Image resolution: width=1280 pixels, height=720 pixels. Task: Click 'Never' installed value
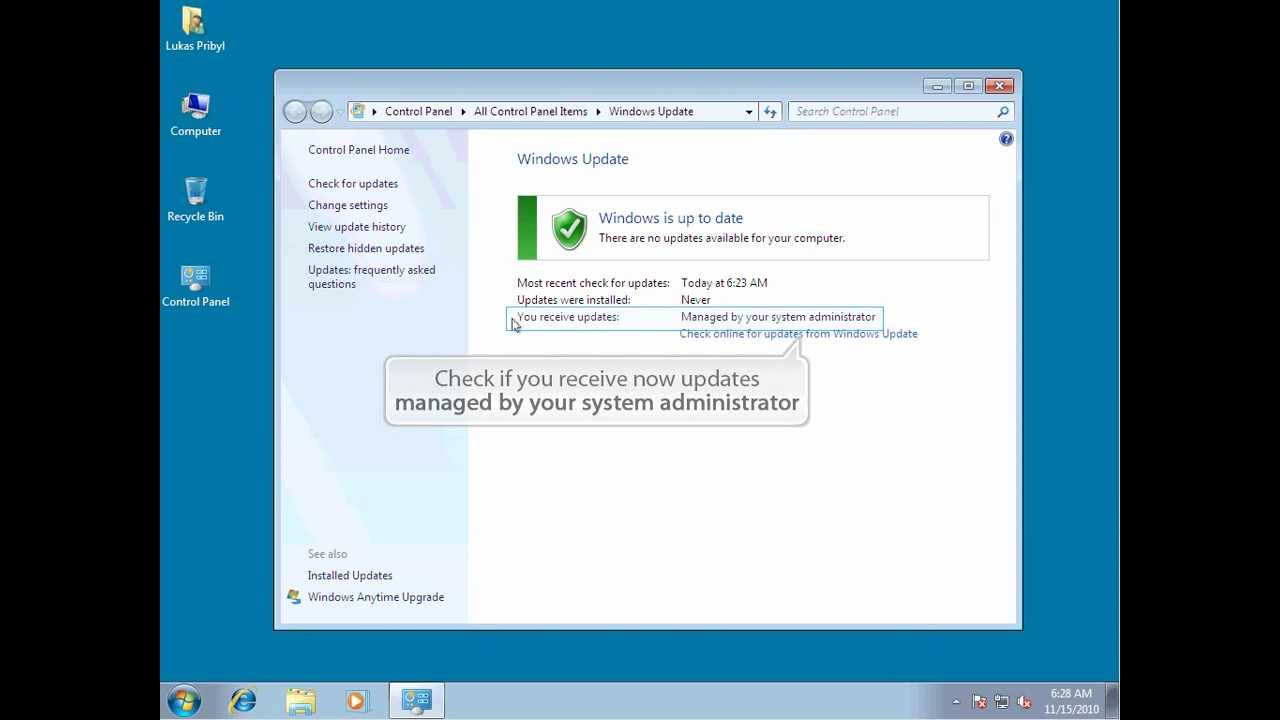point(696,300)
